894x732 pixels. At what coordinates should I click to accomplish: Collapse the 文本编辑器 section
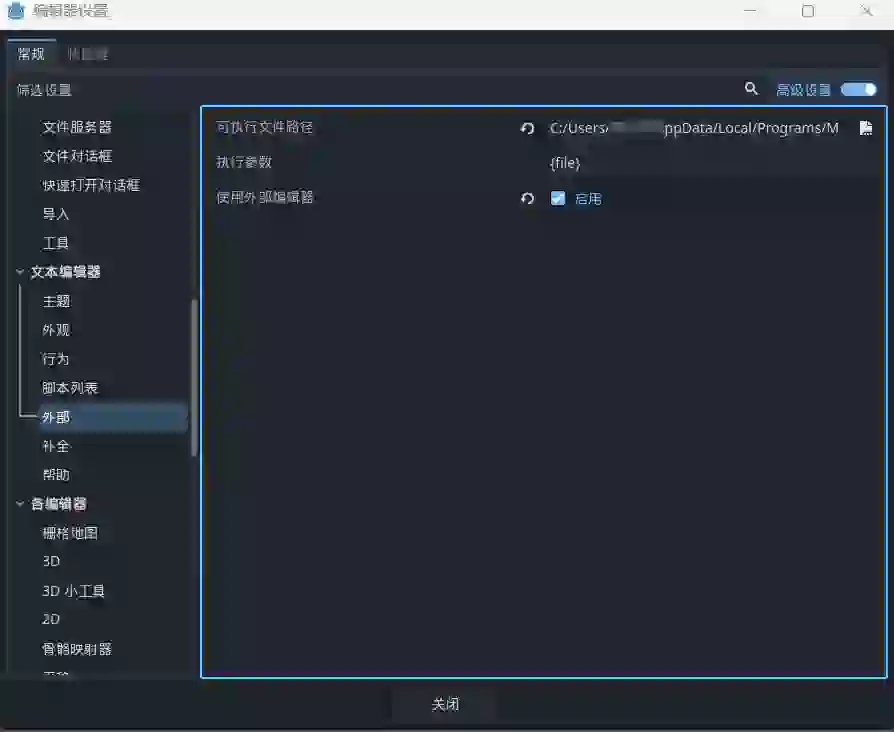tap(20, 272)
